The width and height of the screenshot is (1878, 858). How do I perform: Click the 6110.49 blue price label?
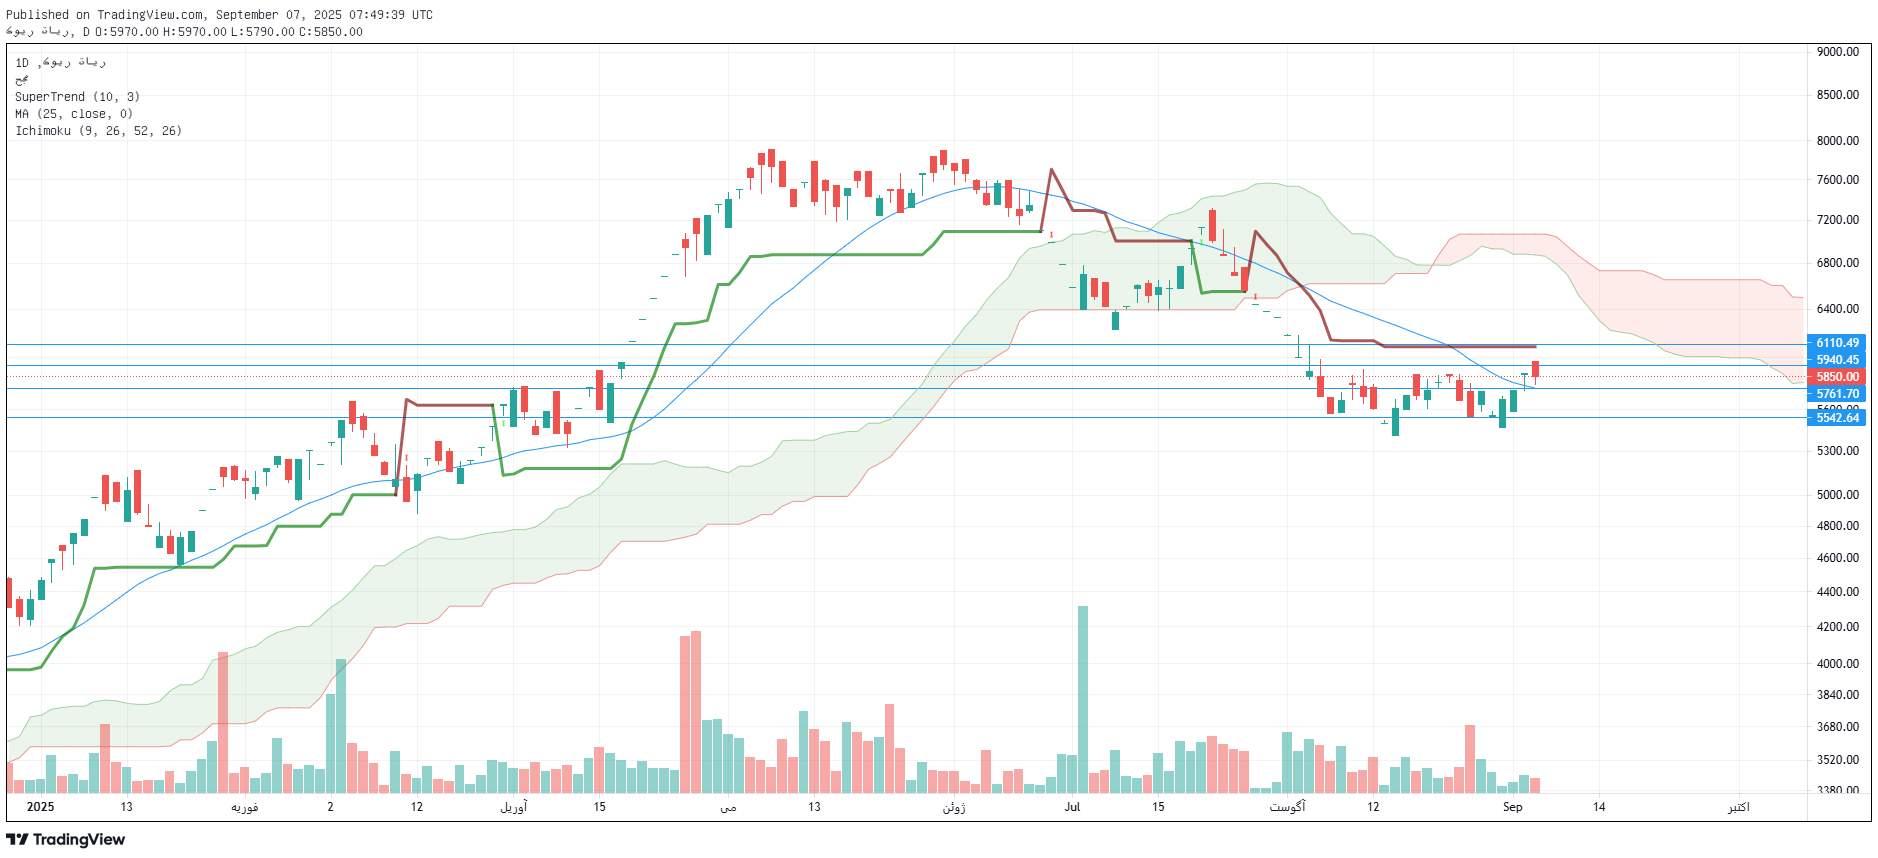tap(1836, 343)
